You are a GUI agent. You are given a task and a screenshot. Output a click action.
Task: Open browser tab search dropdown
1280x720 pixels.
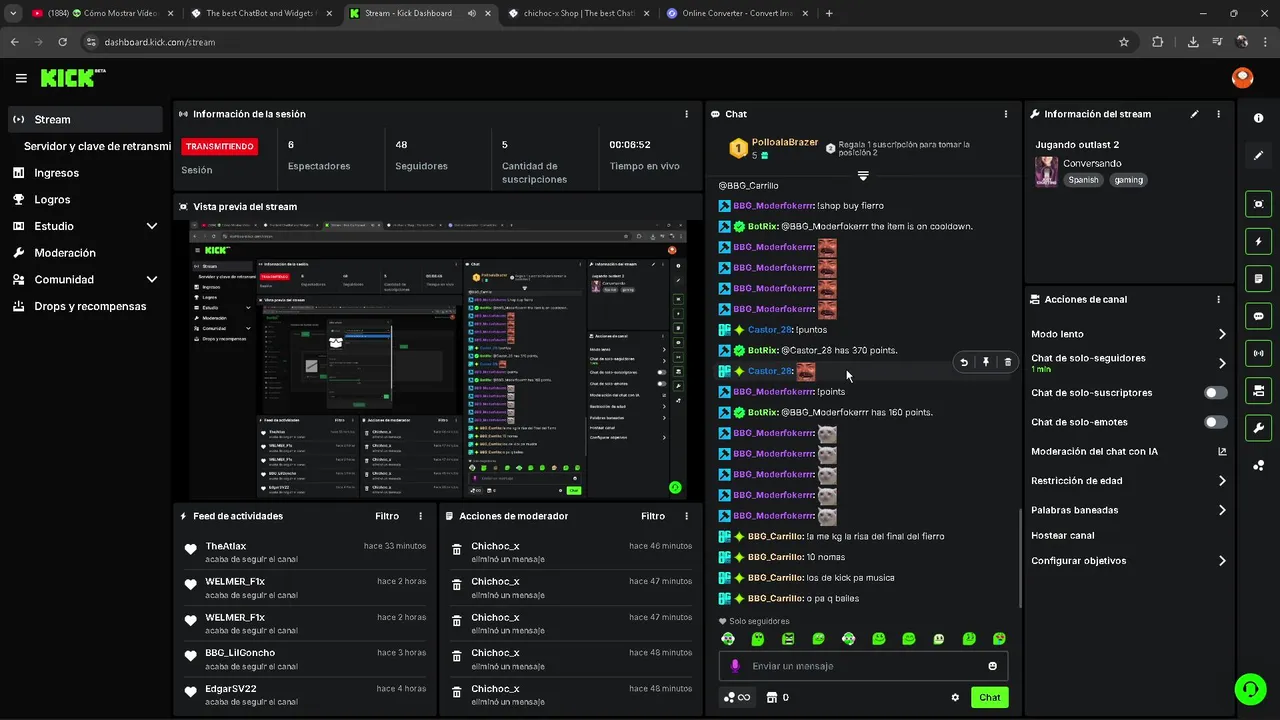[x=13, y=13]
